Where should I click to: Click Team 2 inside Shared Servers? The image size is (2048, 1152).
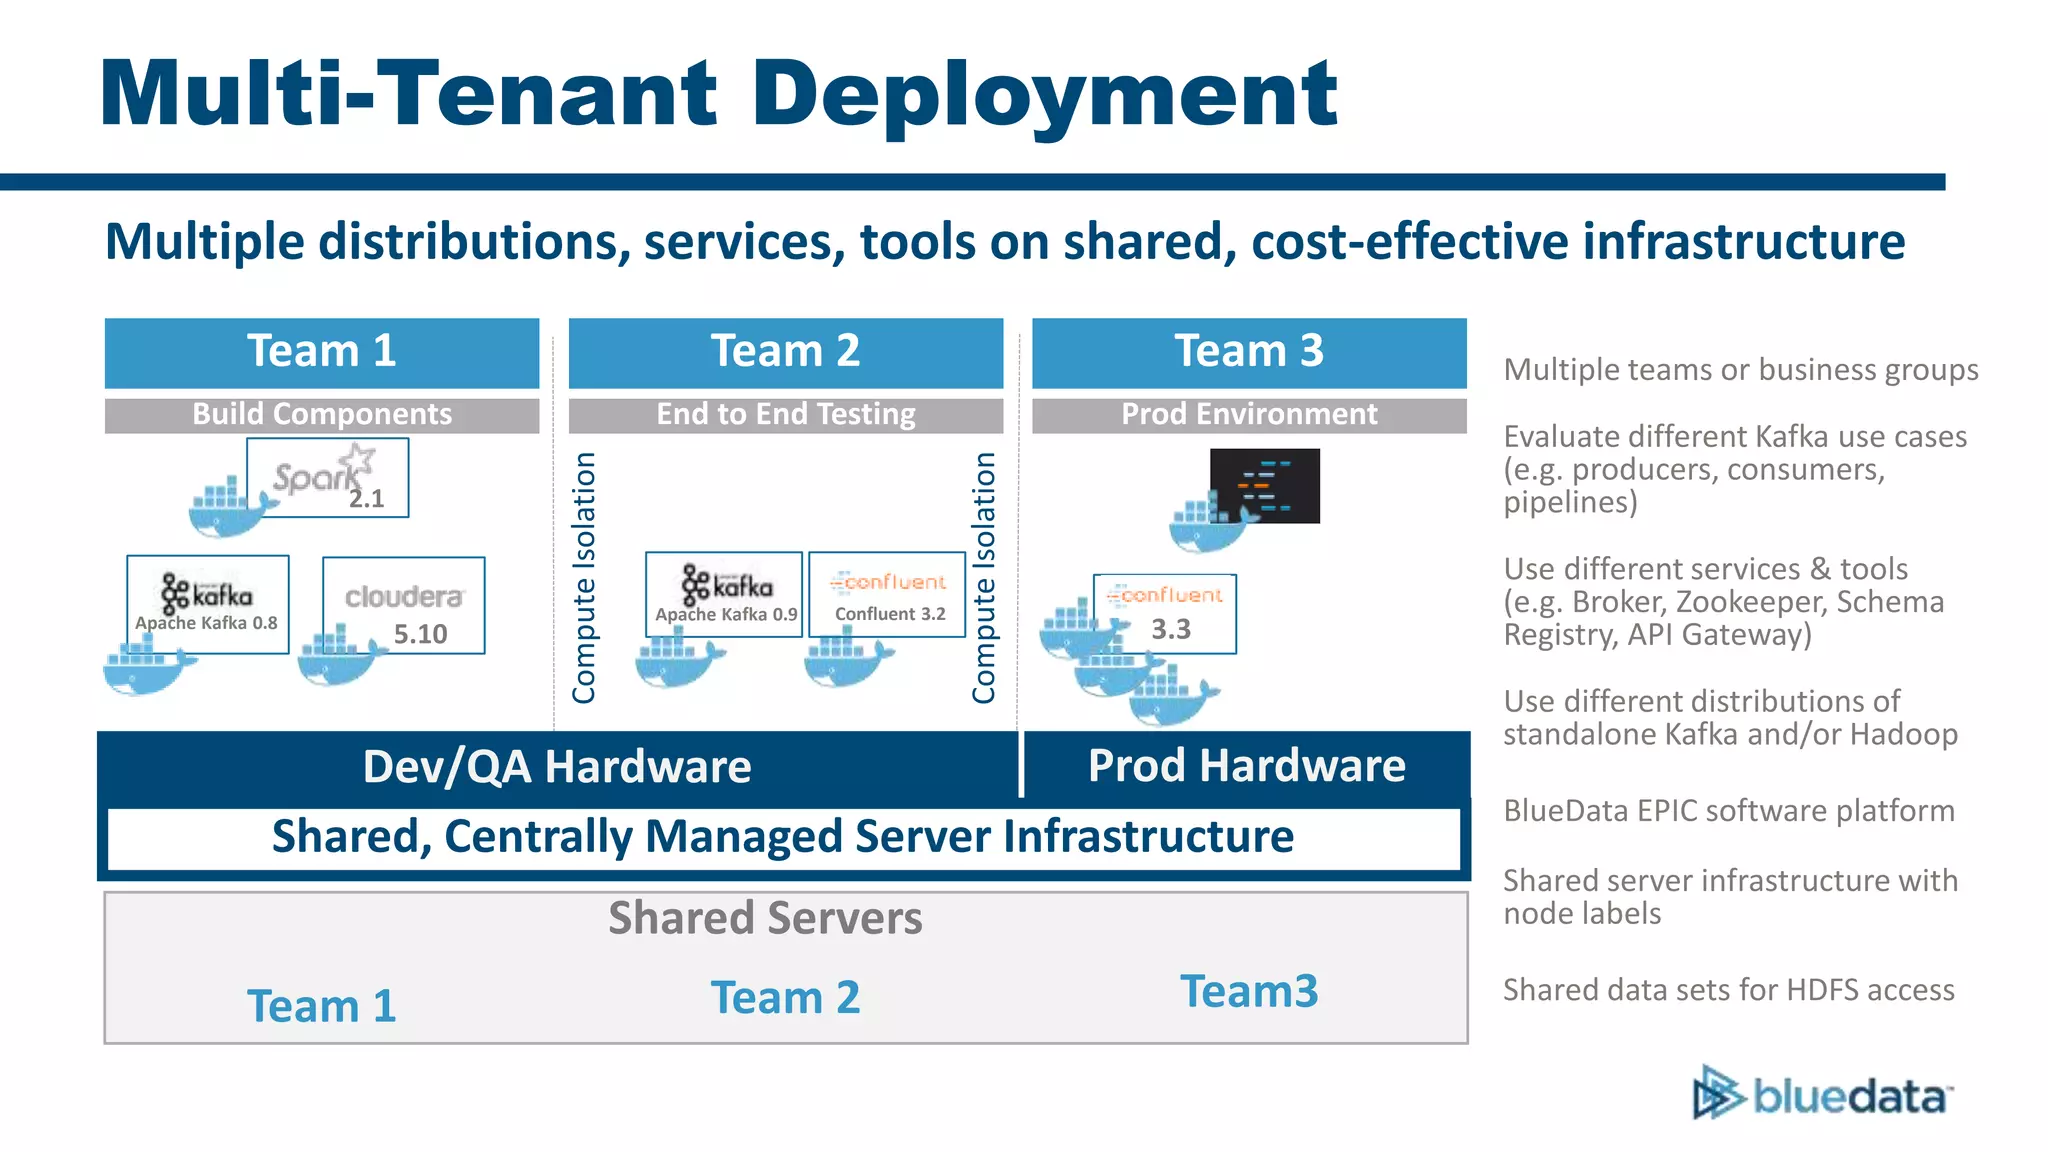tap(786, 998)
